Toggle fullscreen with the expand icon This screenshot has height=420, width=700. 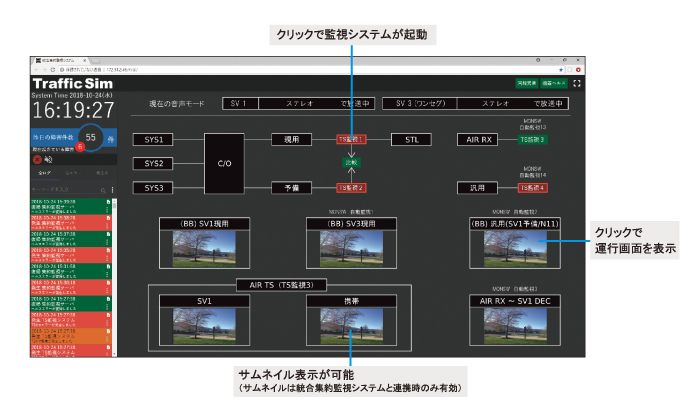(577, 83)
